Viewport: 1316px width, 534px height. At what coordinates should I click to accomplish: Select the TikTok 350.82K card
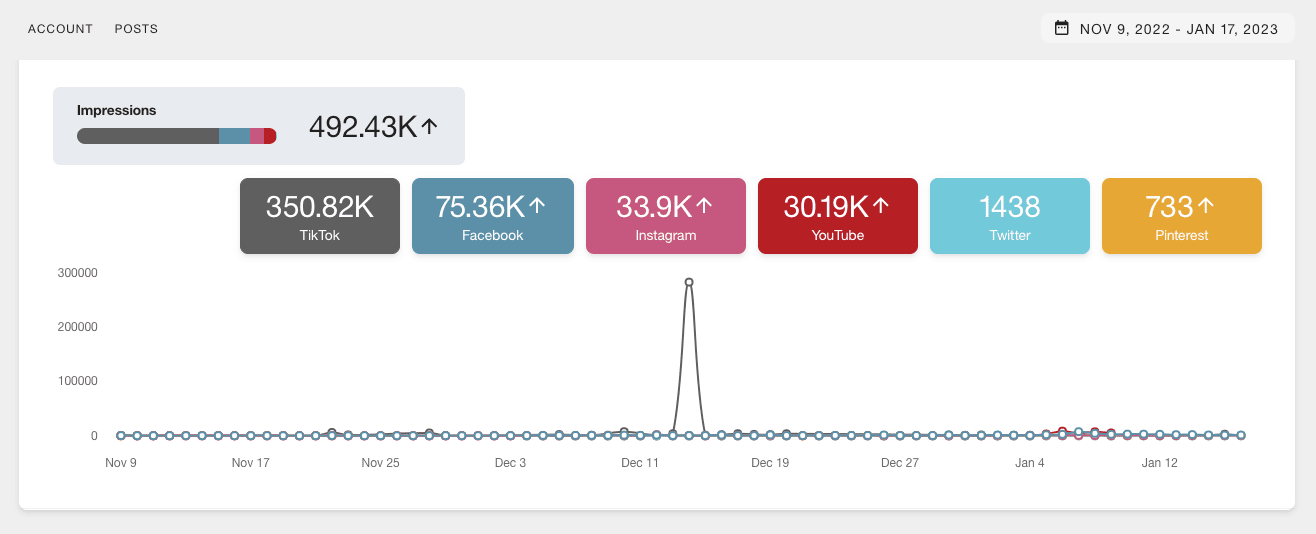pyautogui.click(x=320, y=216)
